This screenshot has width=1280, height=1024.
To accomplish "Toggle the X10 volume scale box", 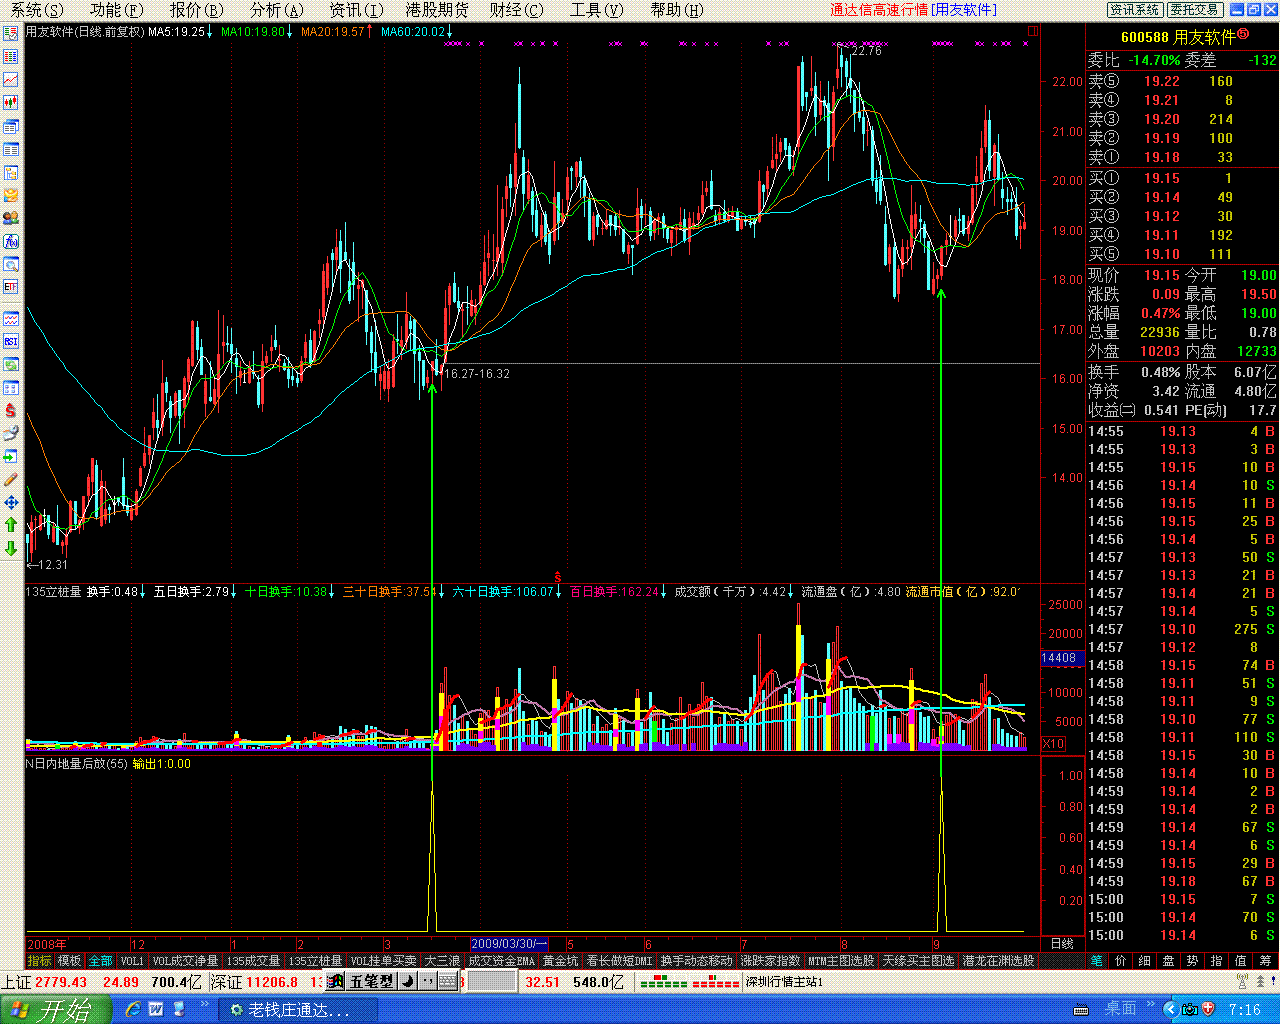I will pyautogui.click(x=1053, y=744).
